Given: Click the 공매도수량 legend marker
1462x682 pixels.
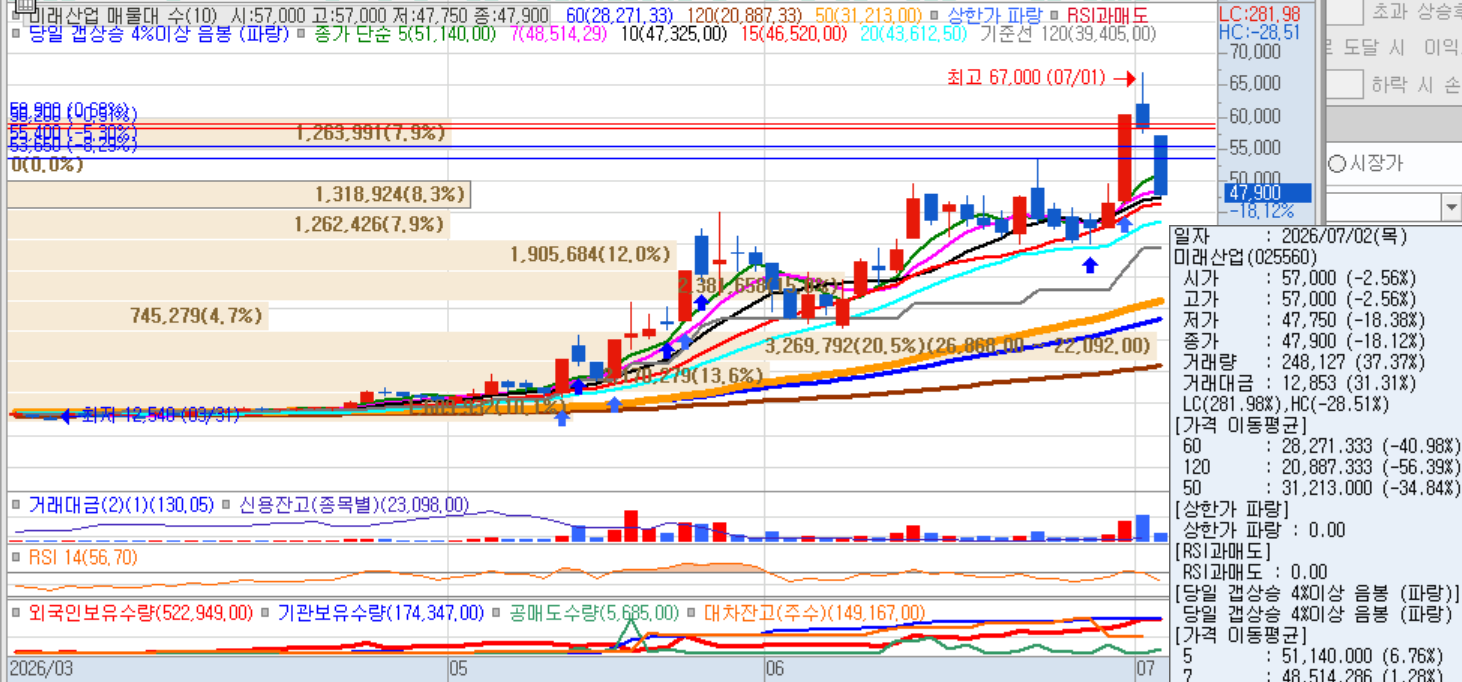Looking at the screenshot, I should (497, 612).
